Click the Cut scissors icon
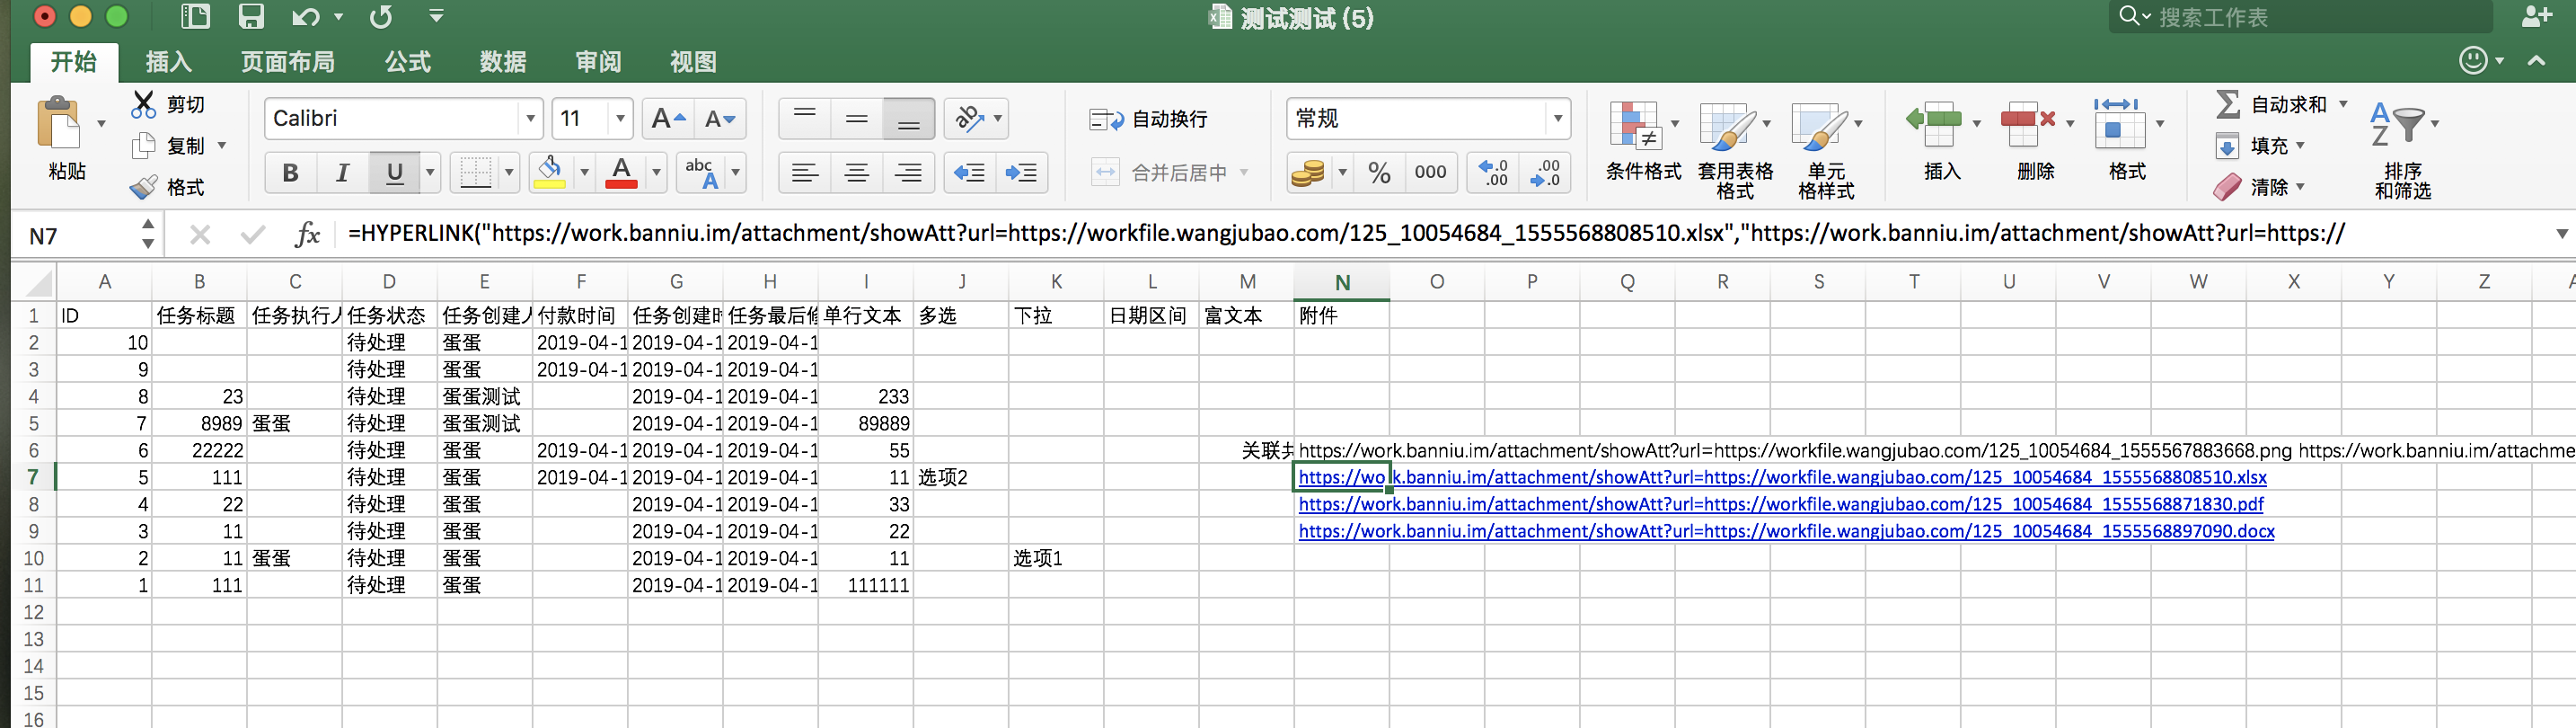2576x728 pixels. click(x=144, y=104)
